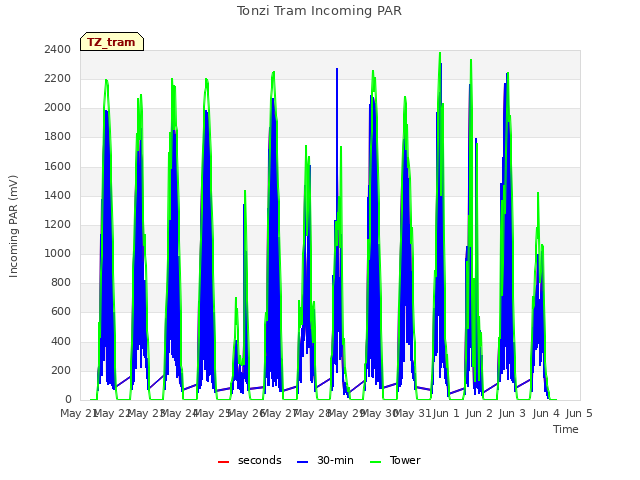Image resolution: width=640 pixels, height=480 pixels.
Task: Click the Time axis label
Action: click(x=566, y=429)
